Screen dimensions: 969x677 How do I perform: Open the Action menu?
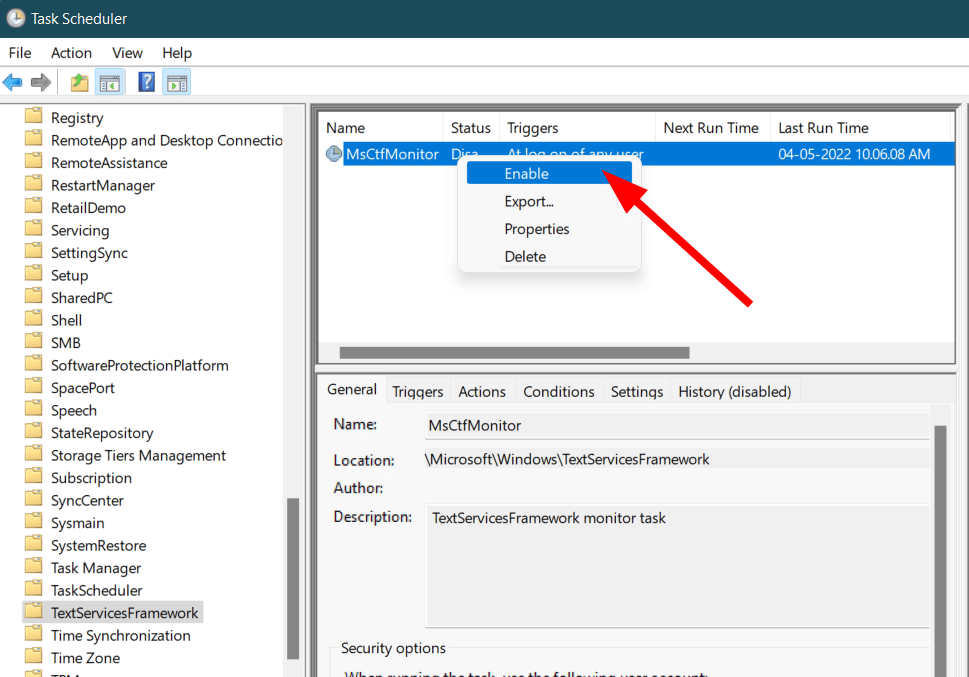(x=70, y=52)
